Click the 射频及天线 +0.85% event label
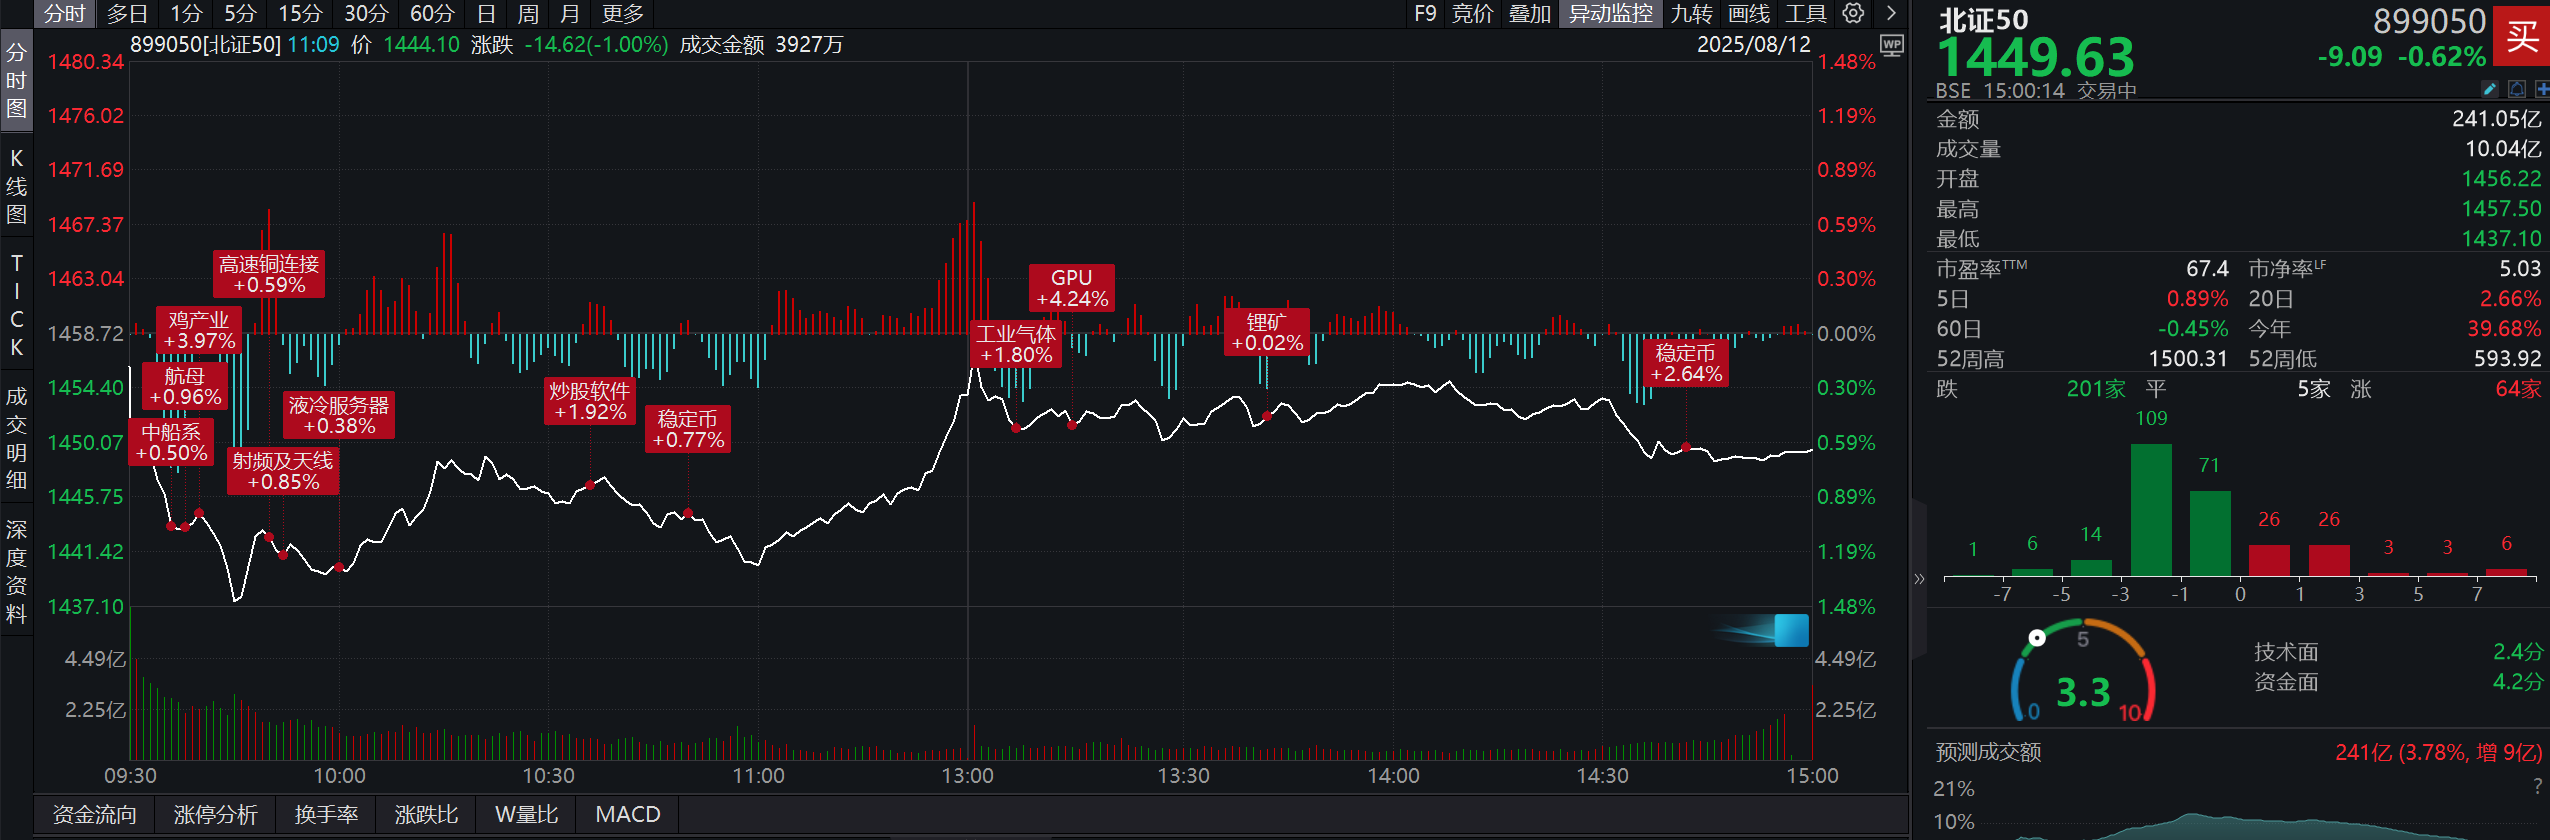Viewport: 2550px width, 840px height. (x=283, y=471)
